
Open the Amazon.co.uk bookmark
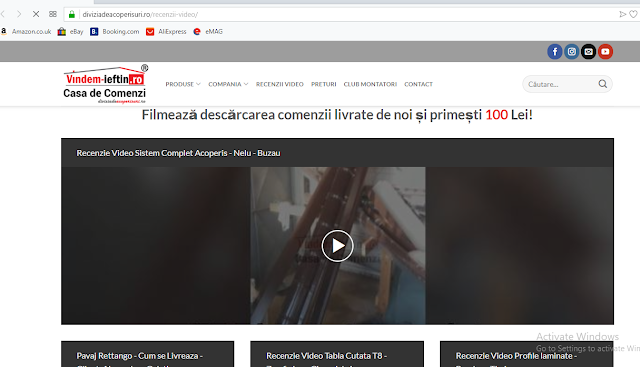pos(26,31)
